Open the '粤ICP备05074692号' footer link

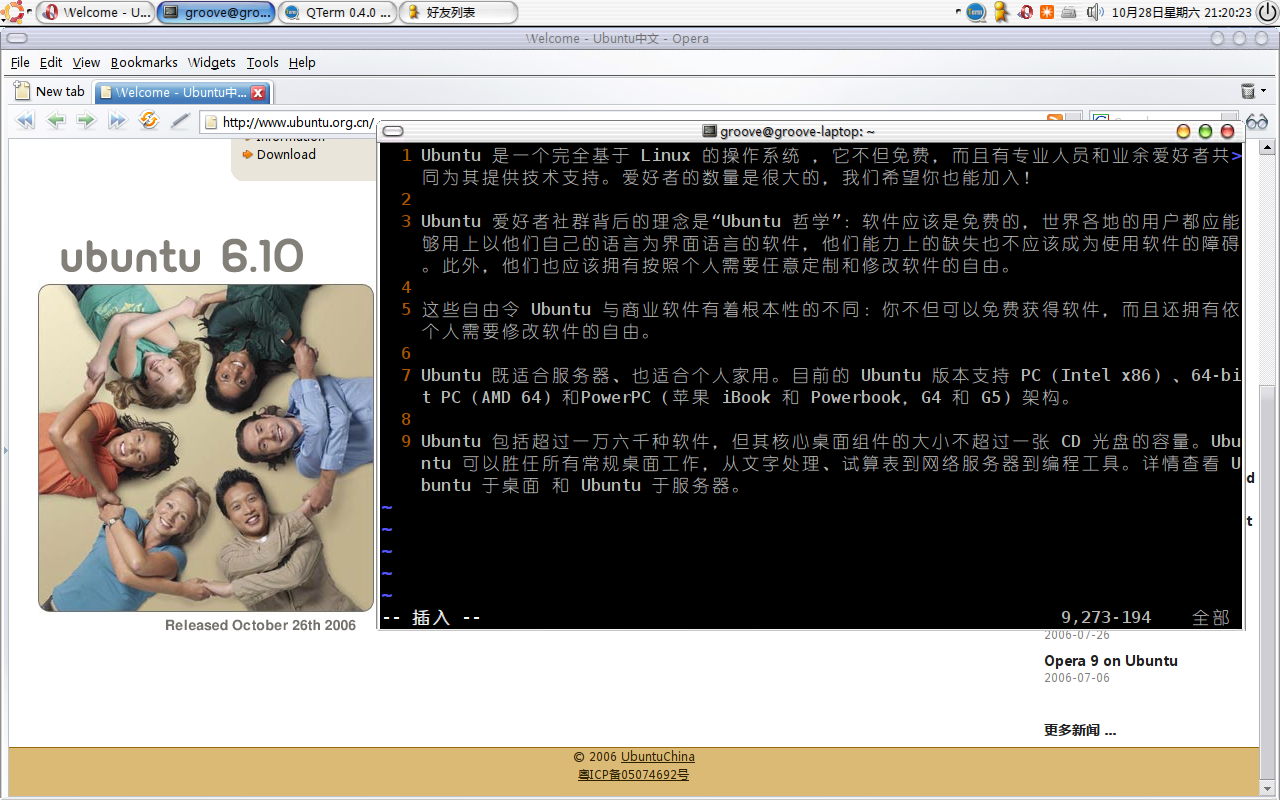click(x=634, y=775)
